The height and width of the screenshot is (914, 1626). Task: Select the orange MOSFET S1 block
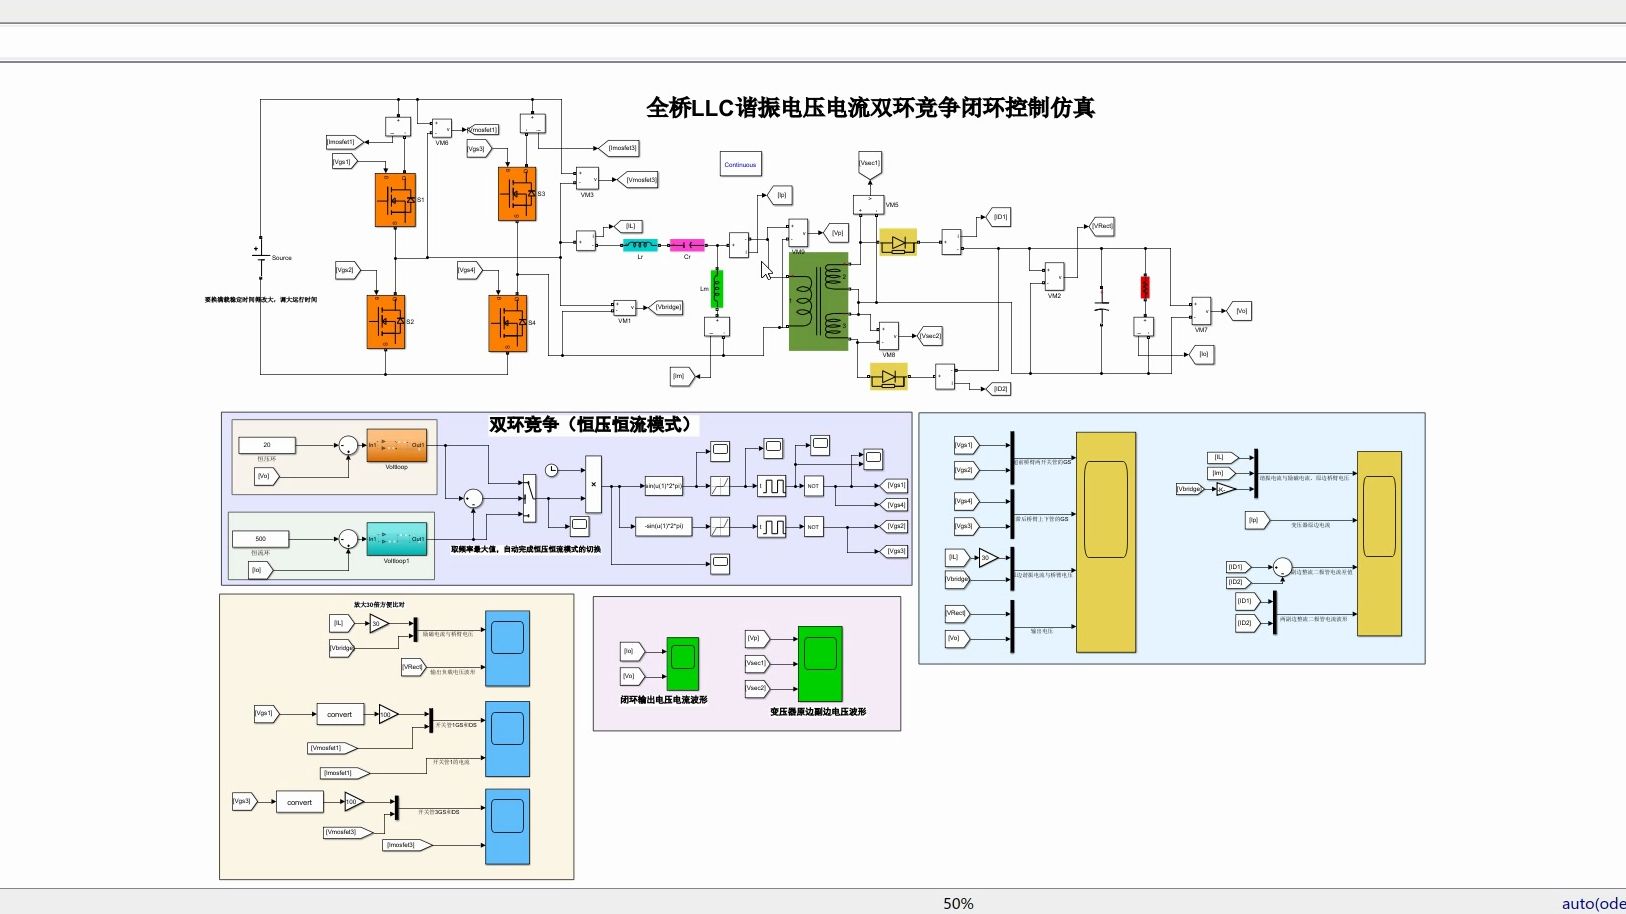(x=396, y=200)
